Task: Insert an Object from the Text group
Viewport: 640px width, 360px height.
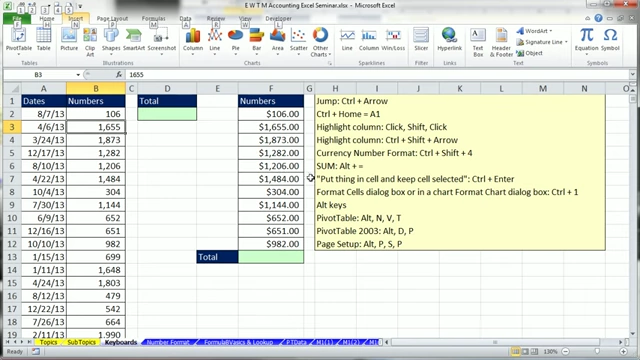Action: point(529,53)
